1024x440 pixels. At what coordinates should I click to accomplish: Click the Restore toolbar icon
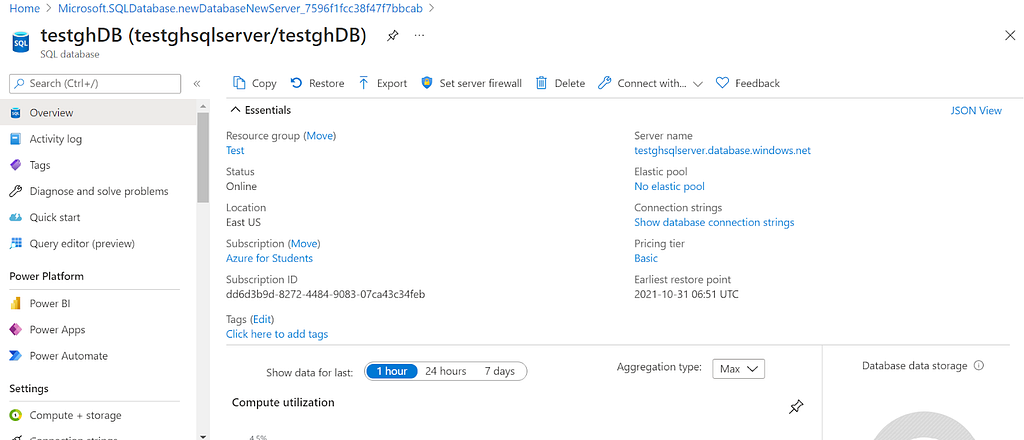[296, 83]
